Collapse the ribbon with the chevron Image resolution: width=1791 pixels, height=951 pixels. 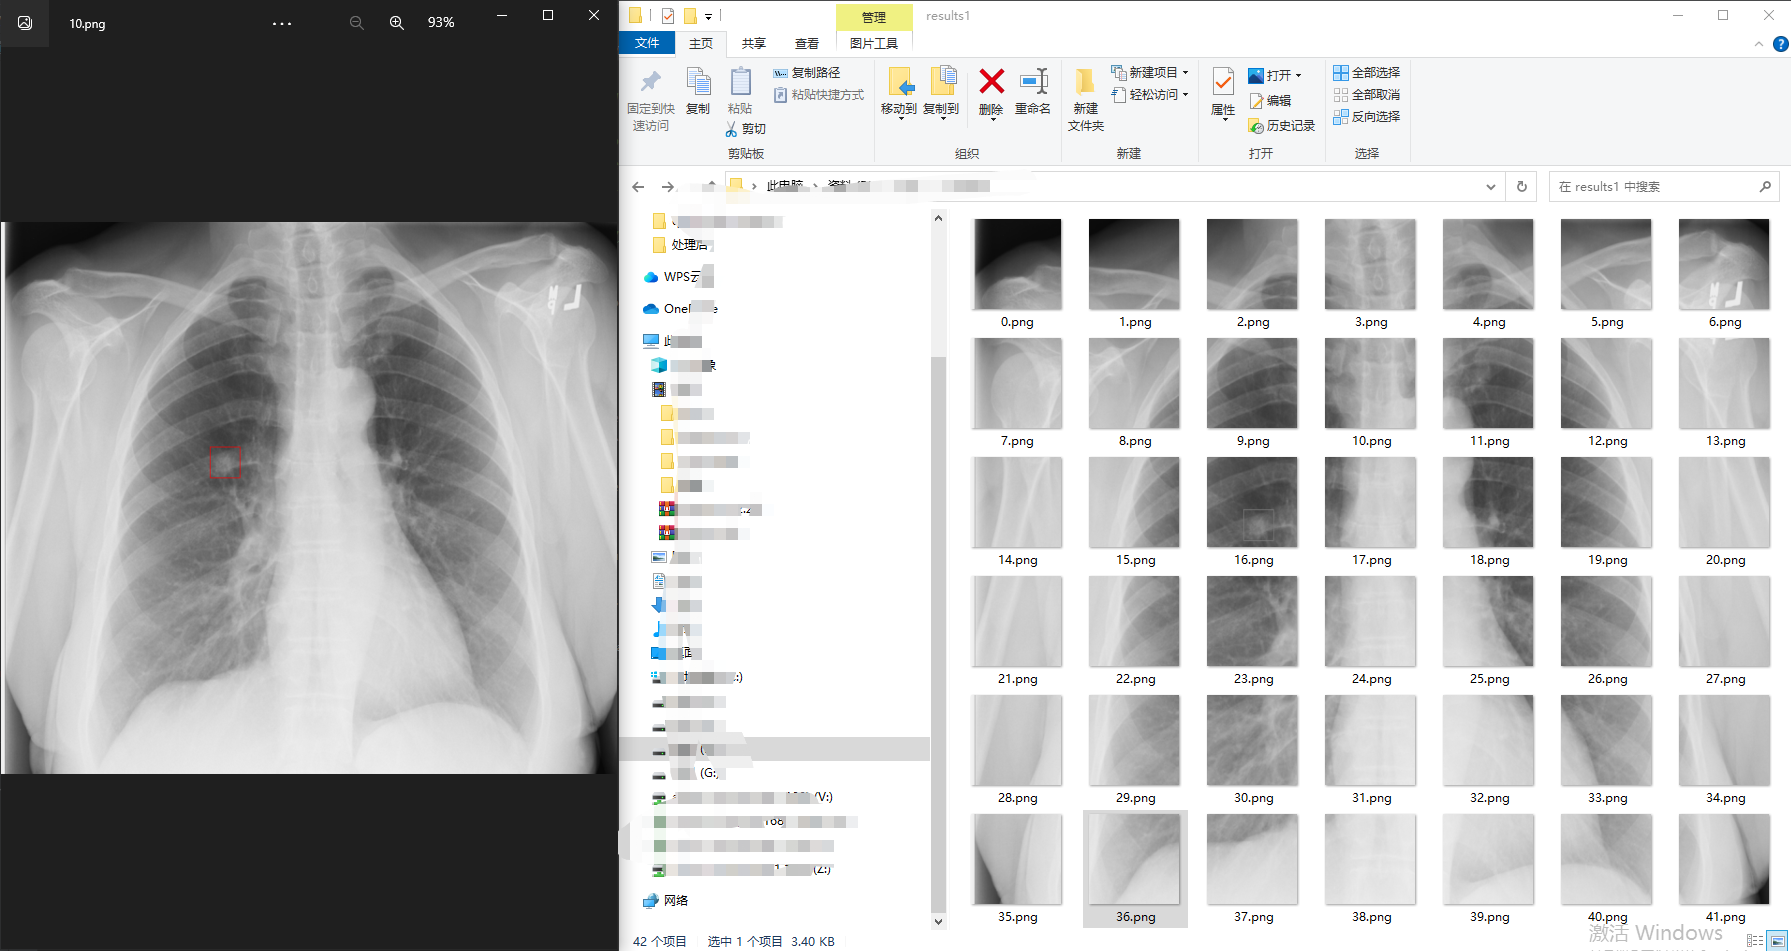(x=1759, y=44)
